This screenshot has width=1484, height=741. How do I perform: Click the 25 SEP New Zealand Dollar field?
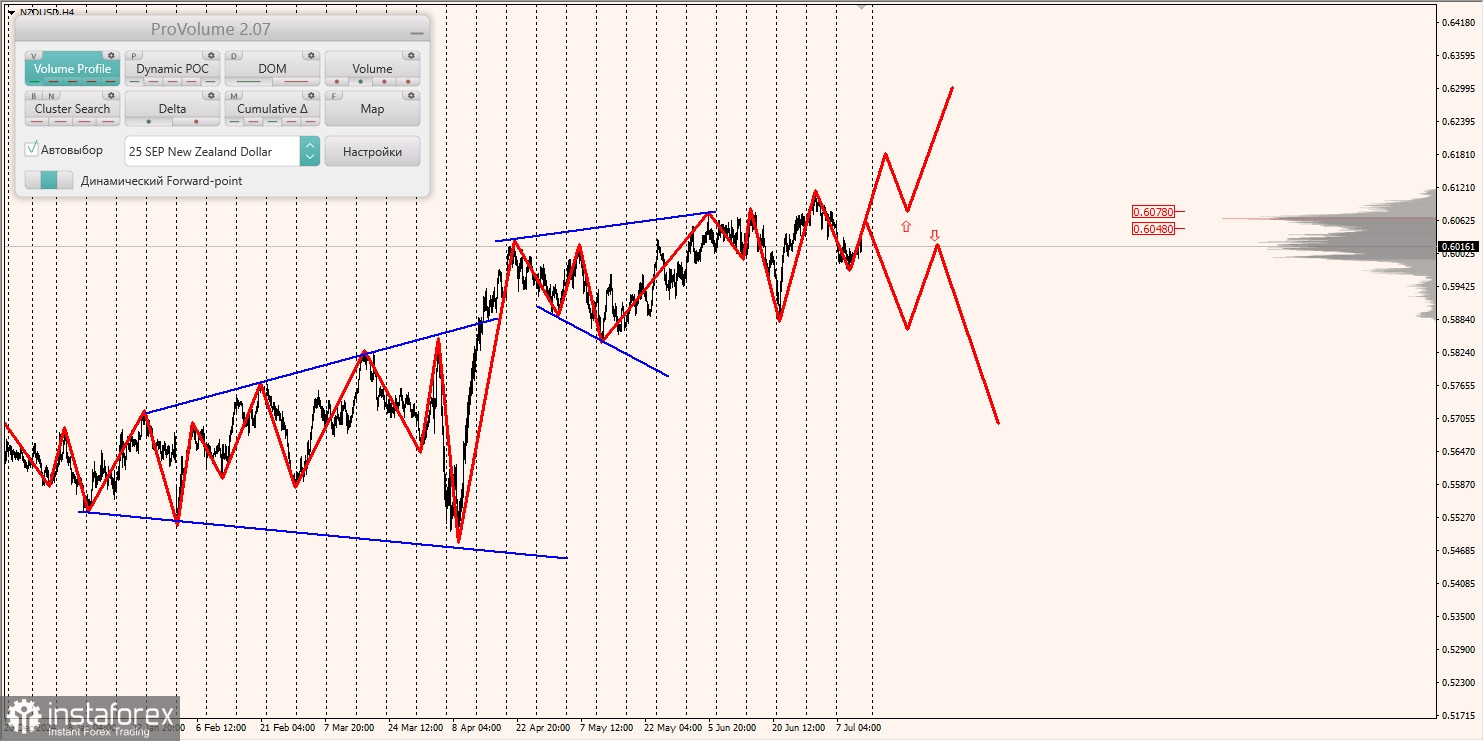tap(212, 151)
